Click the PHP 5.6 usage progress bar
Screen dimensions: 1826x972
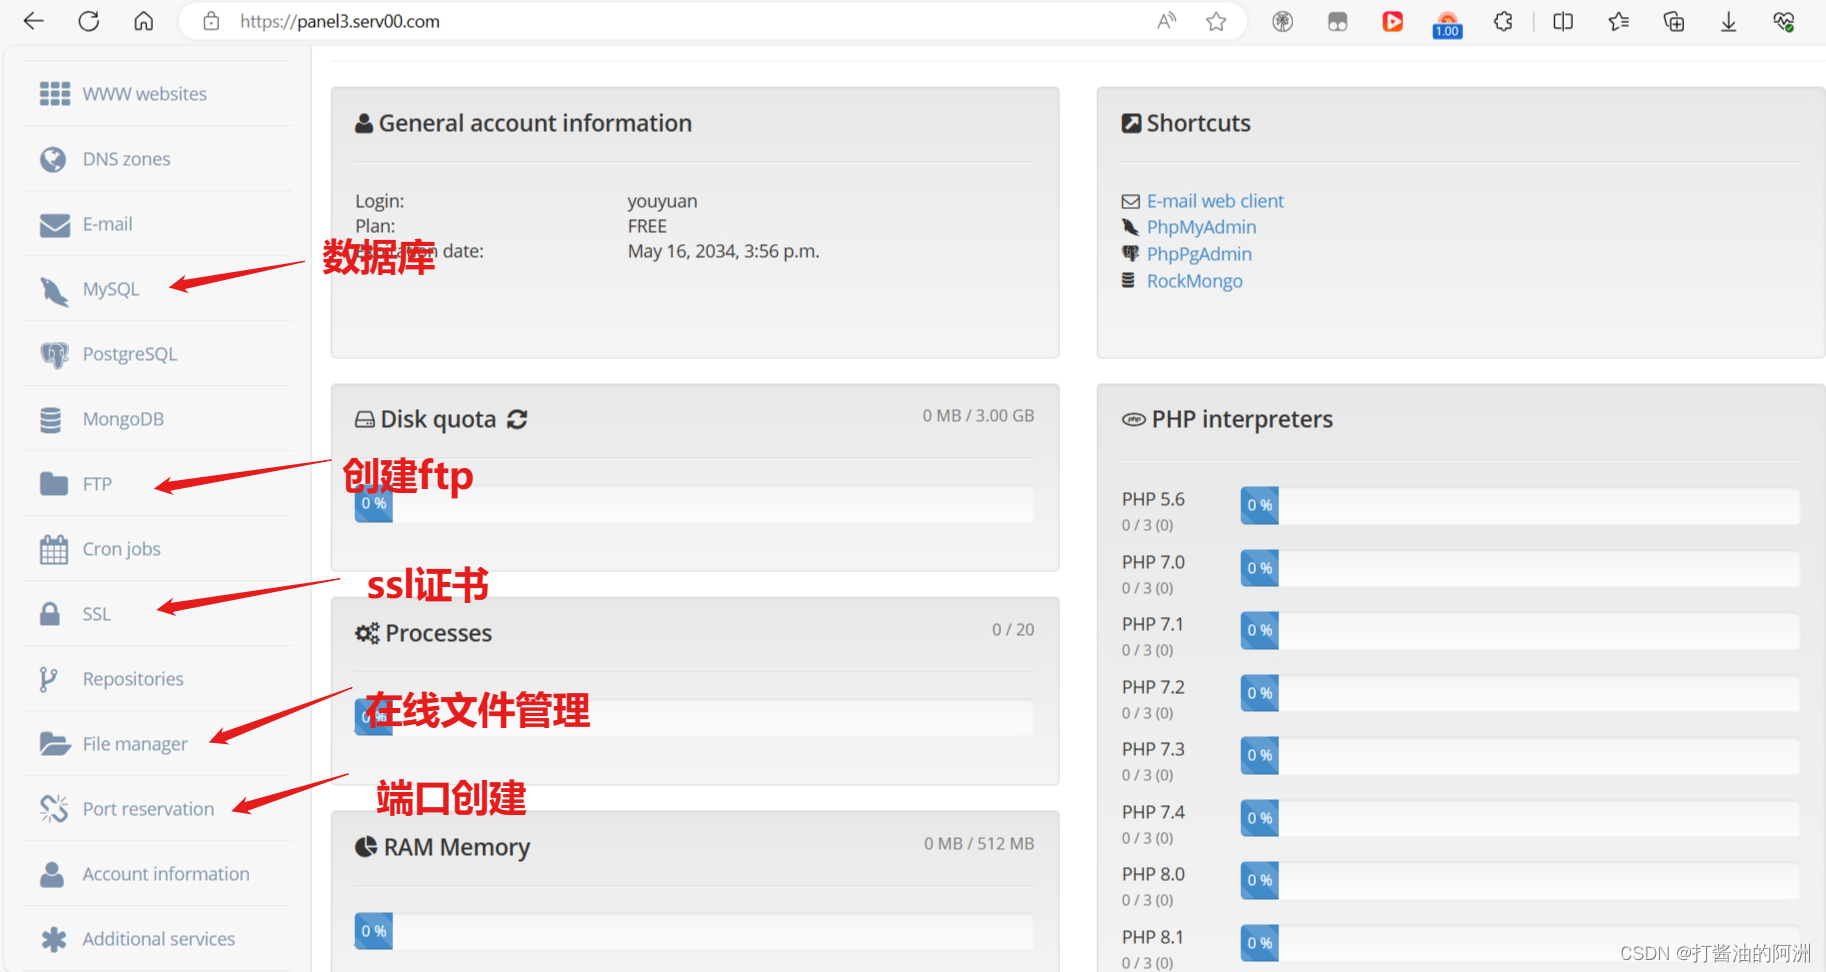tap(1520, 505)
